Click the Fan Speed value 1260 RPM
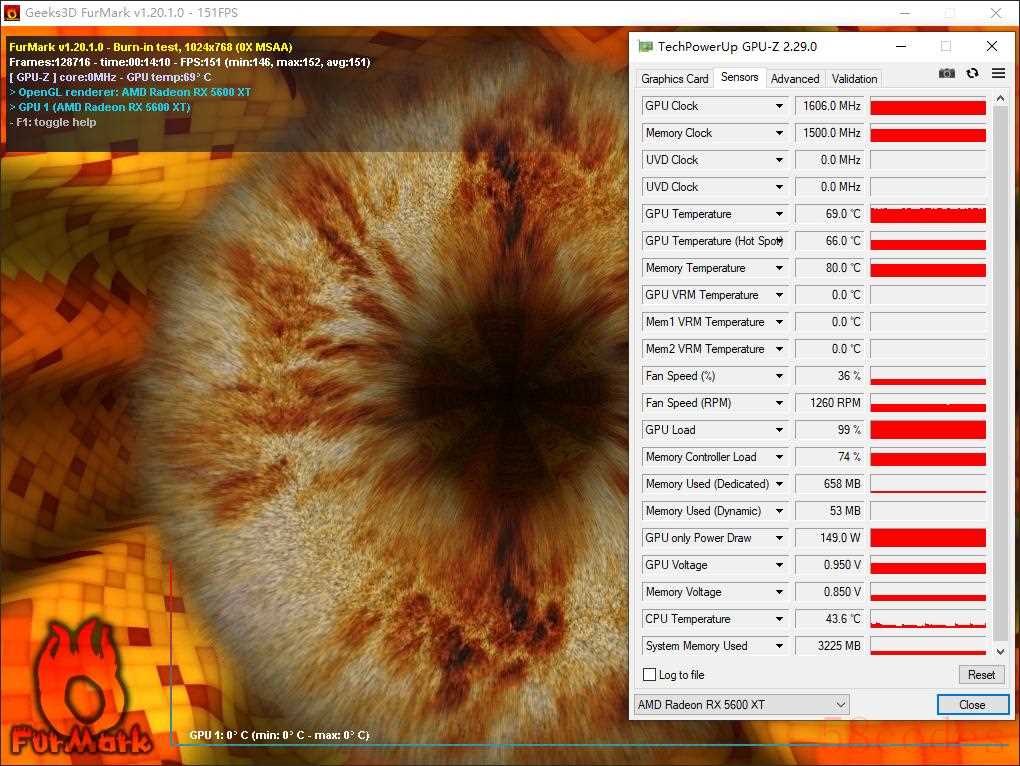 (x=830, y=403)
